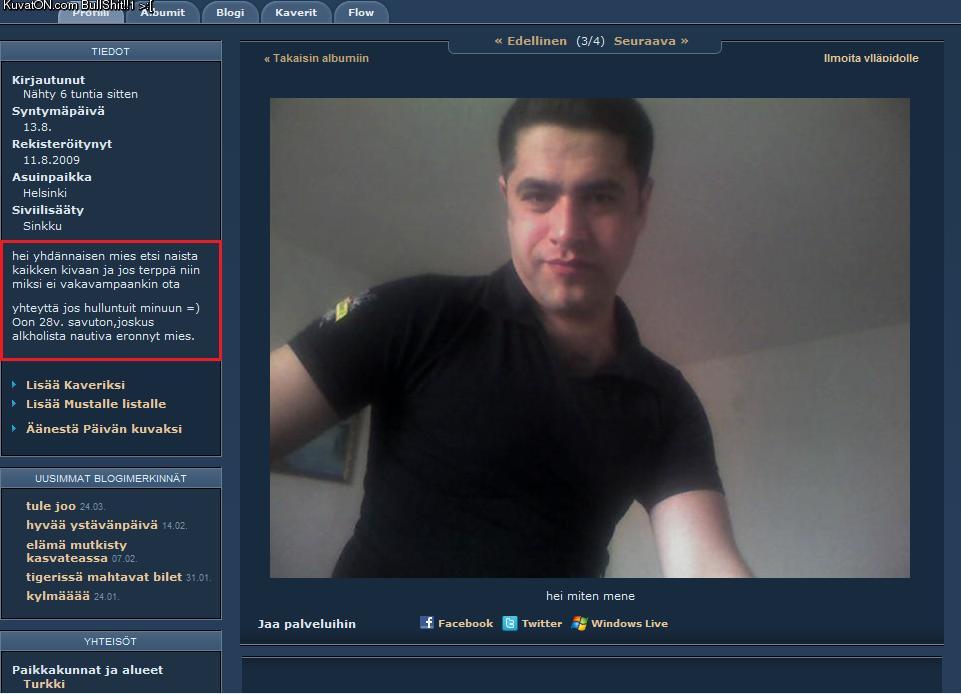Image resolution: width=961 pixels, height=694 pixels.
Task: Click the Facebook share icon
Action: (427, 623)
